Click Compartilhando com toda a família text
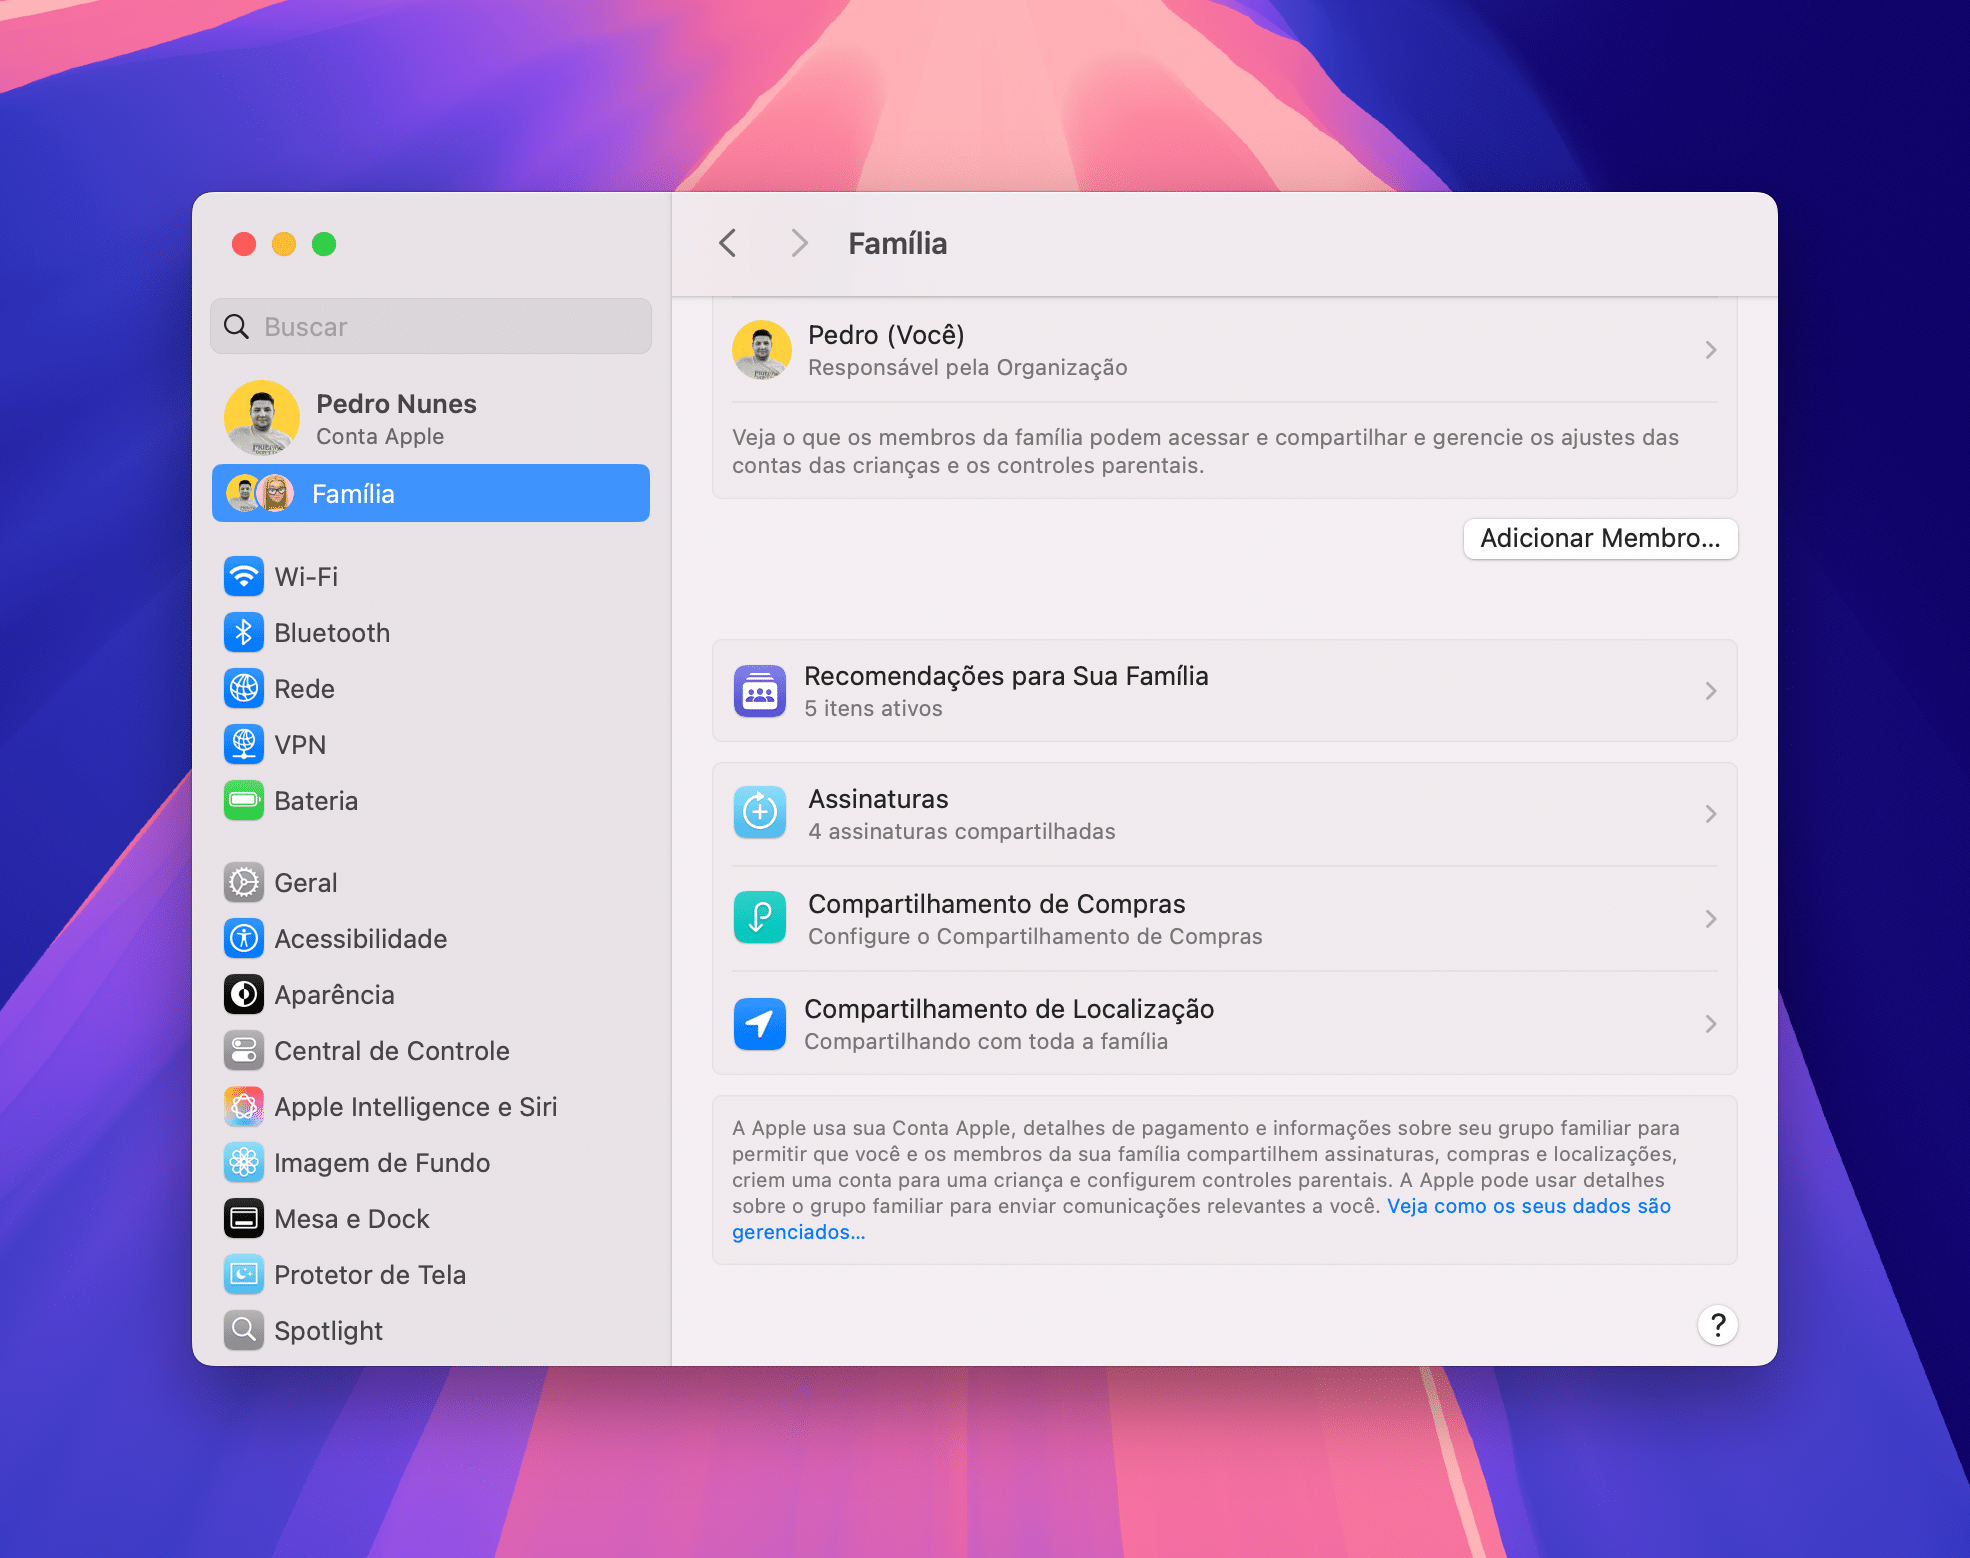Viewport: 1970px width, 1558px height. coord(986,1042)
